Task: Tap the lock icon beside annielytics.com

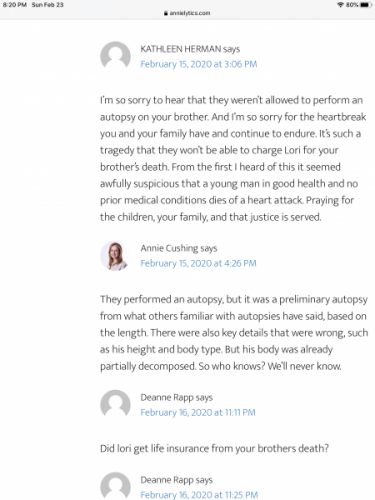Action: (166, 13)
